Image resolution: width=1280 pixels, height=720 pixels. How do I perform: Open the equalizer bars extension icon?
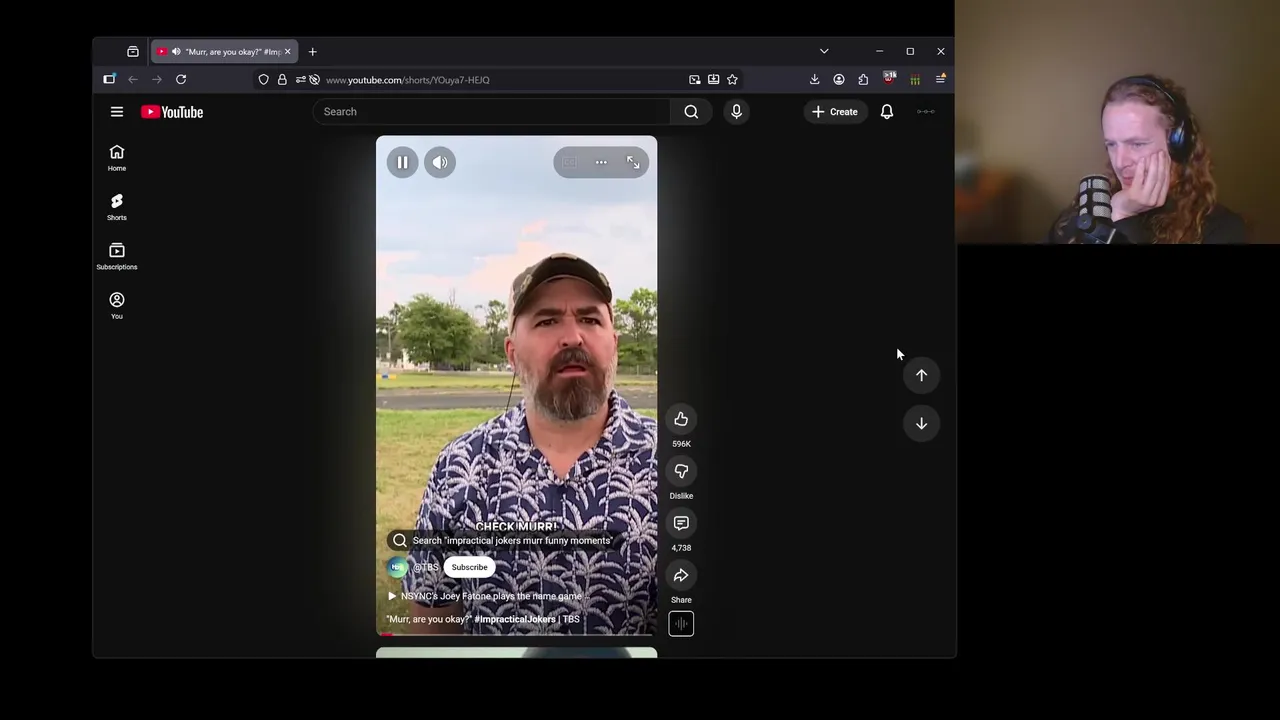click(x=915, y=80)
